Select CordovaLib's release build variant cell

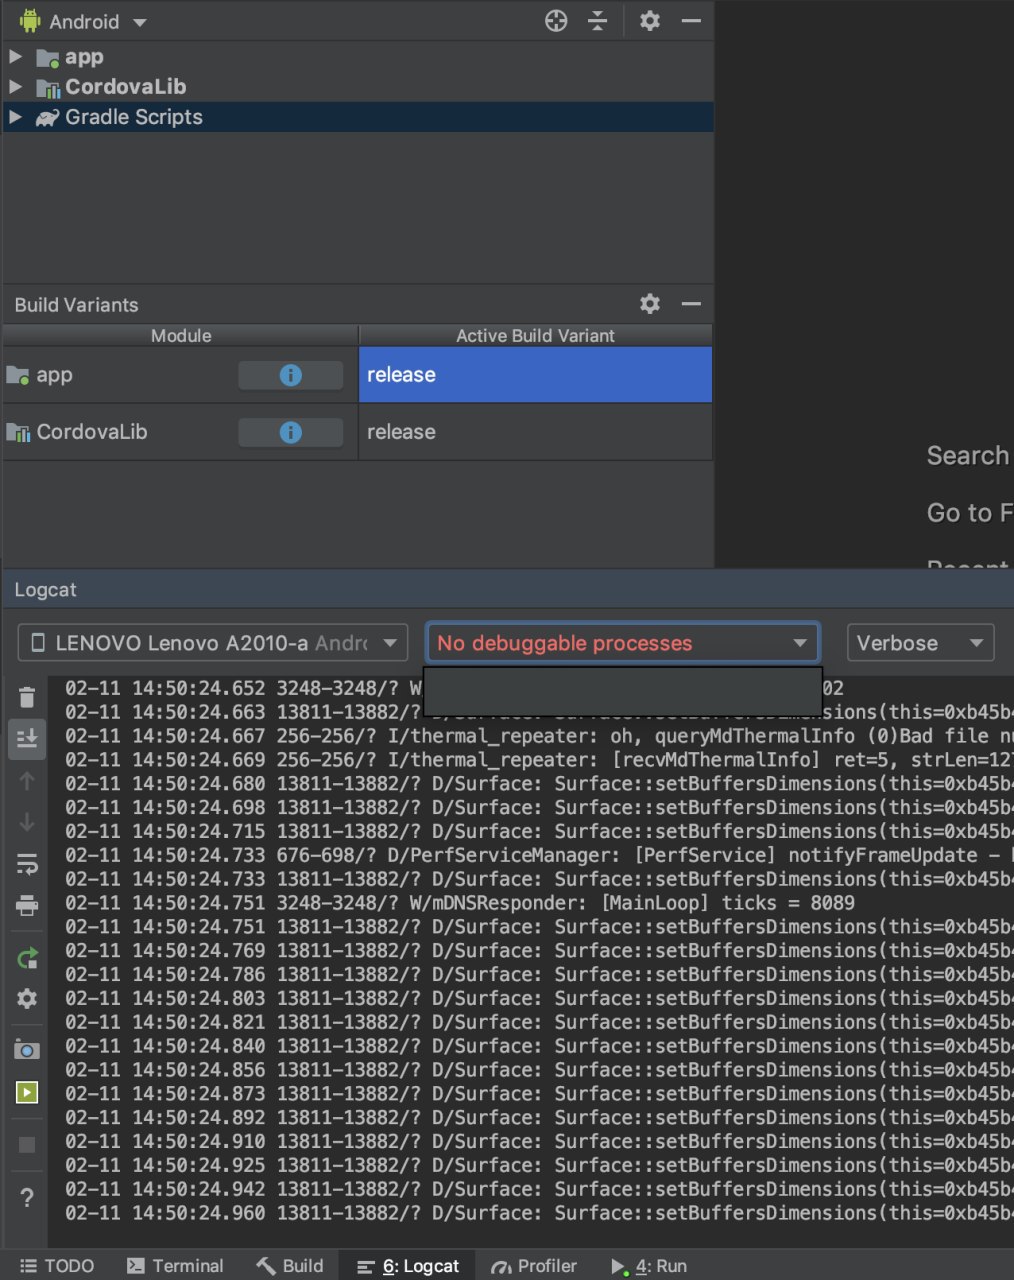pyautogui.click(x=535, y=432)
